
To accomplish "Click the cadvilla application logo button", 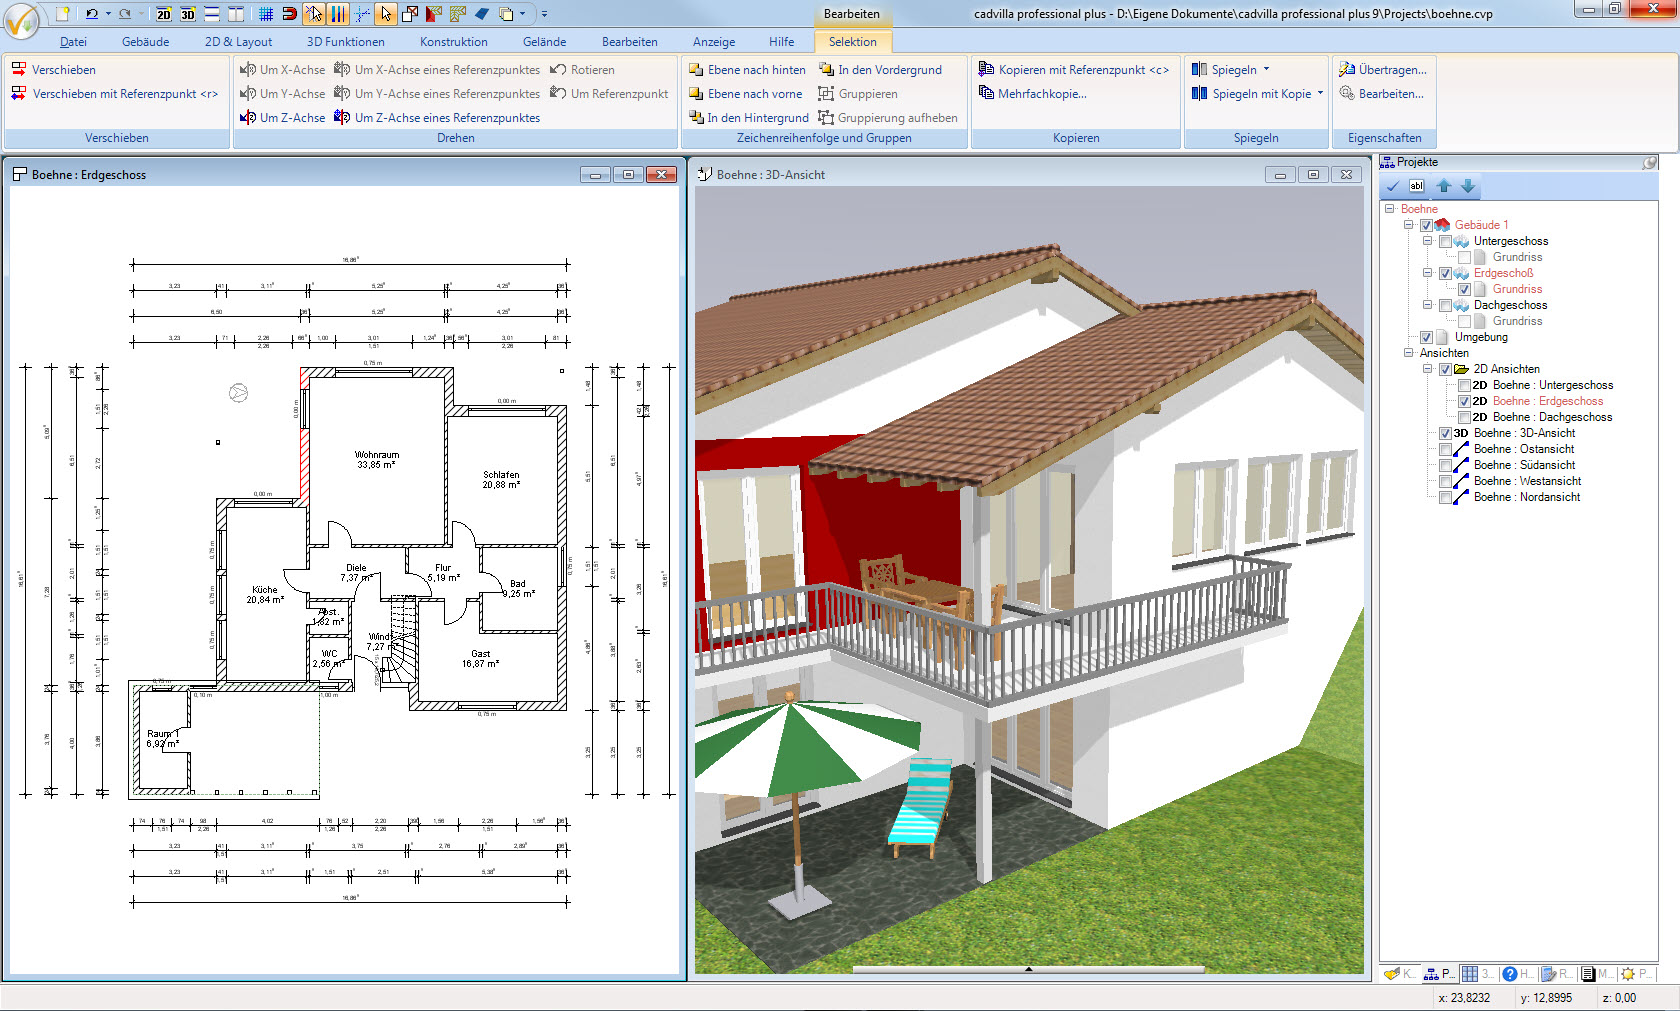I will [22, 19].
